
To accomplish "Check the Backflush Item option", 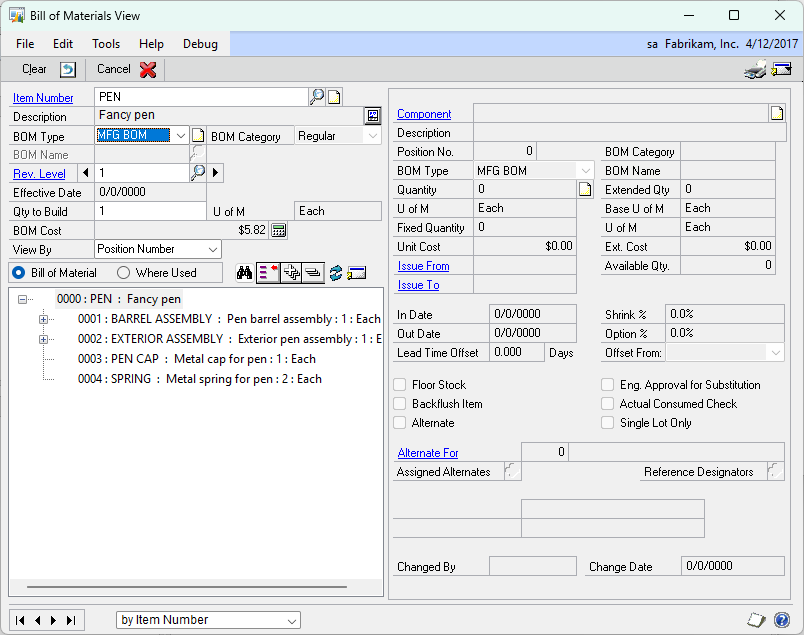I will pyautogui.click(x=398, y=404).
